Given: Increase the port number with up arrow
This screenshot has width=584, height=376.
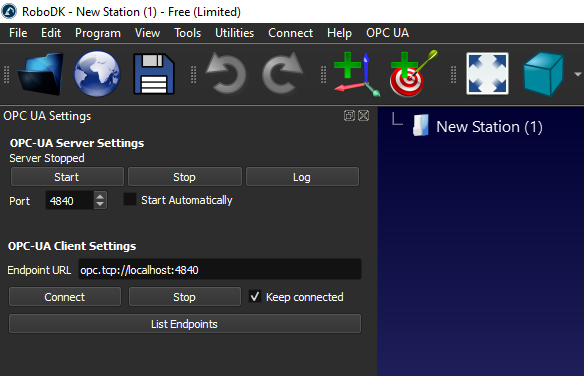Looking at the screenshot, I should click(100, 196).
